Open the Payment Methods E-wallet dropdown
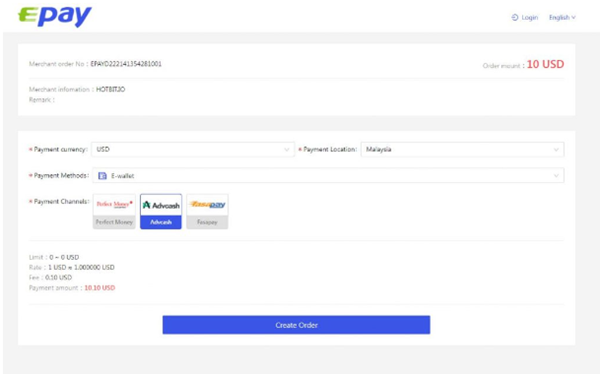The image size is (600, 374). (328, 175)
